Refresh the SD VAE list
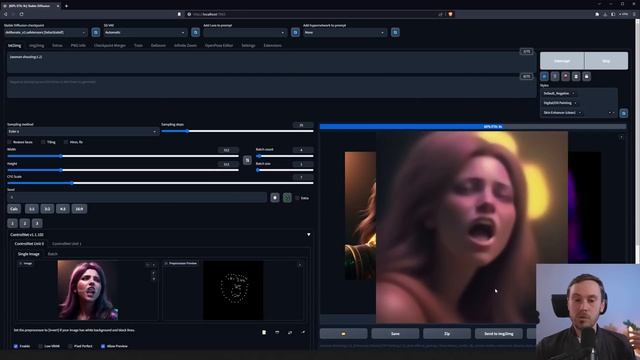 click(x=196, y=32)
